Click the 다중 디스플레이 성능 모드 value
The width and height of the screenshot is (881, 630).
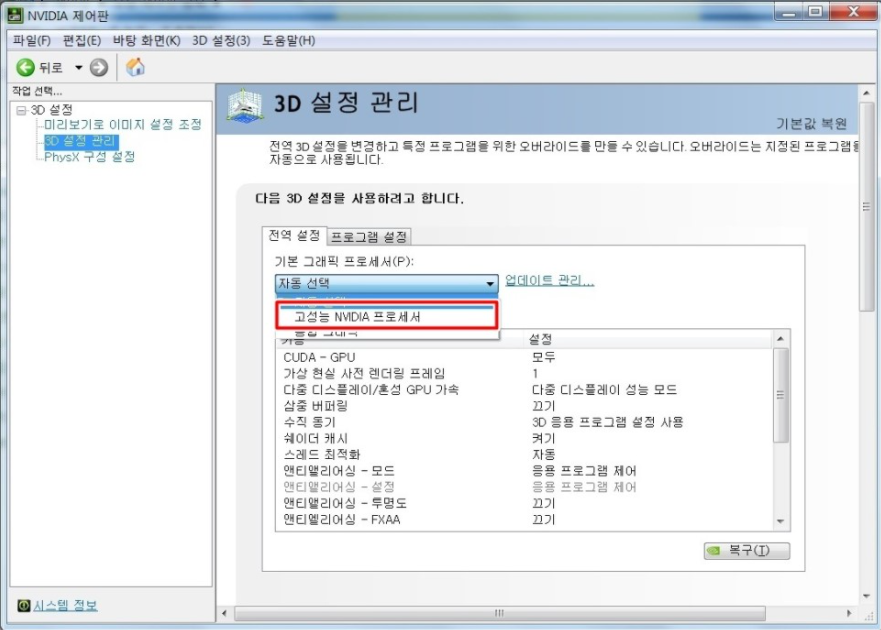point(605,389)
